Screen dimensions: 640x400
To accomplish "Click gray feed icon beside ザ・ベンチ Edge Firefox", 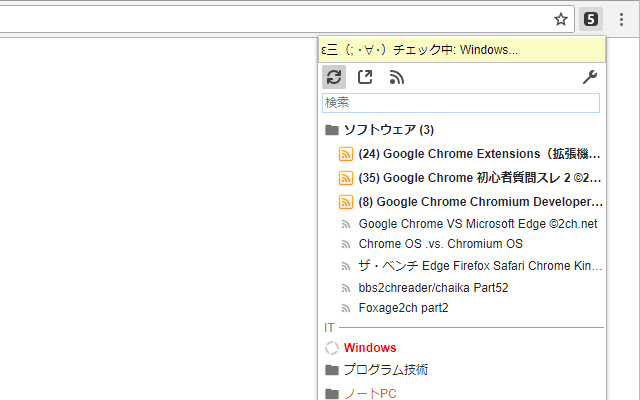I will click(x=346, y=267).
